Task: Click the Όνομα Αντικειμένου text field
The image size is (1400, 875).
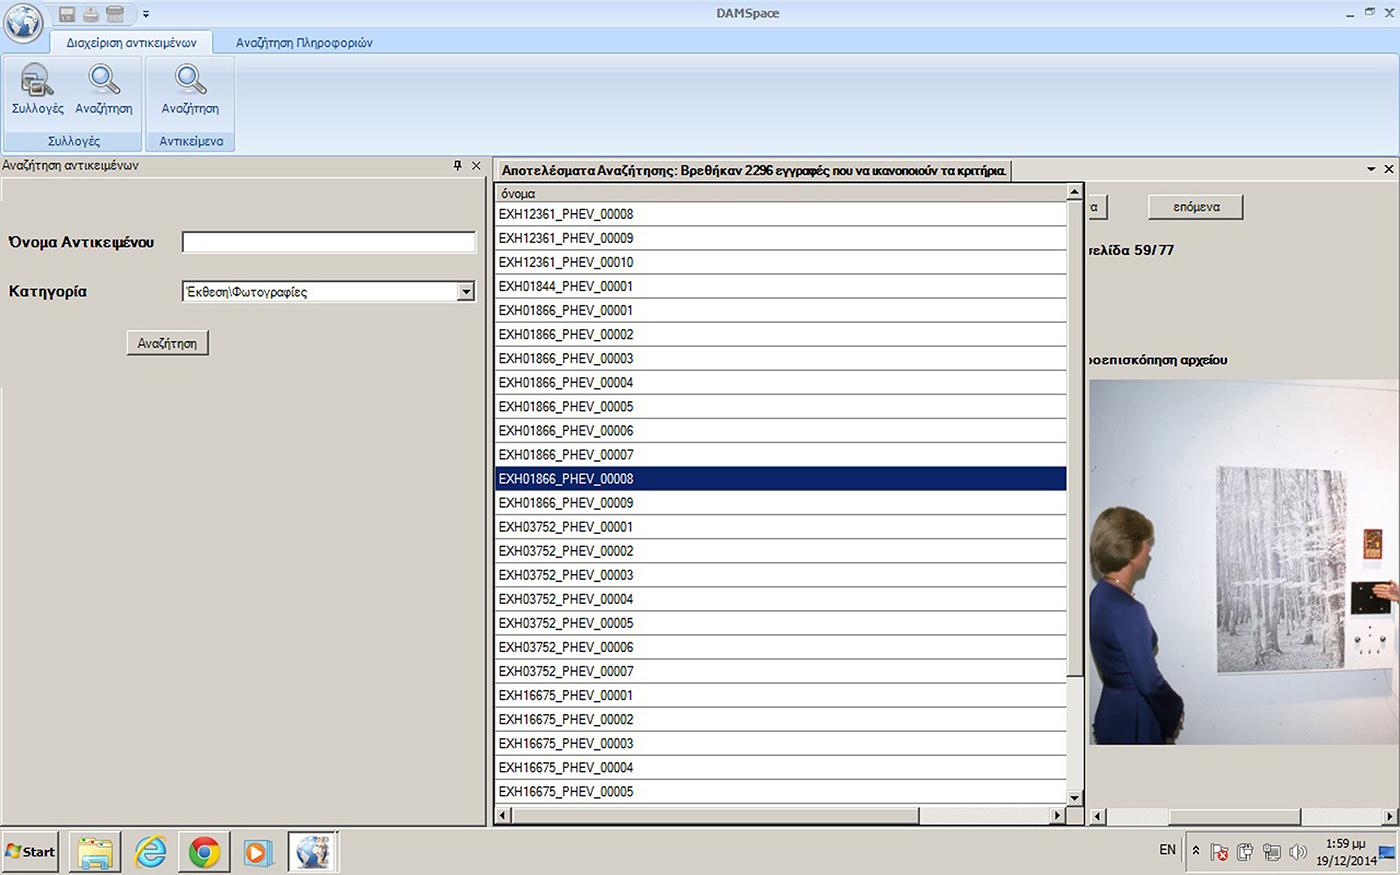Action: point(329,242)
